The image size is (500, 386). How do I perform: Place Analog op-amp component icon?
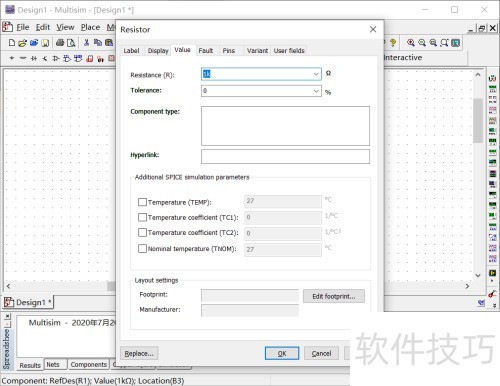(56, 58)
